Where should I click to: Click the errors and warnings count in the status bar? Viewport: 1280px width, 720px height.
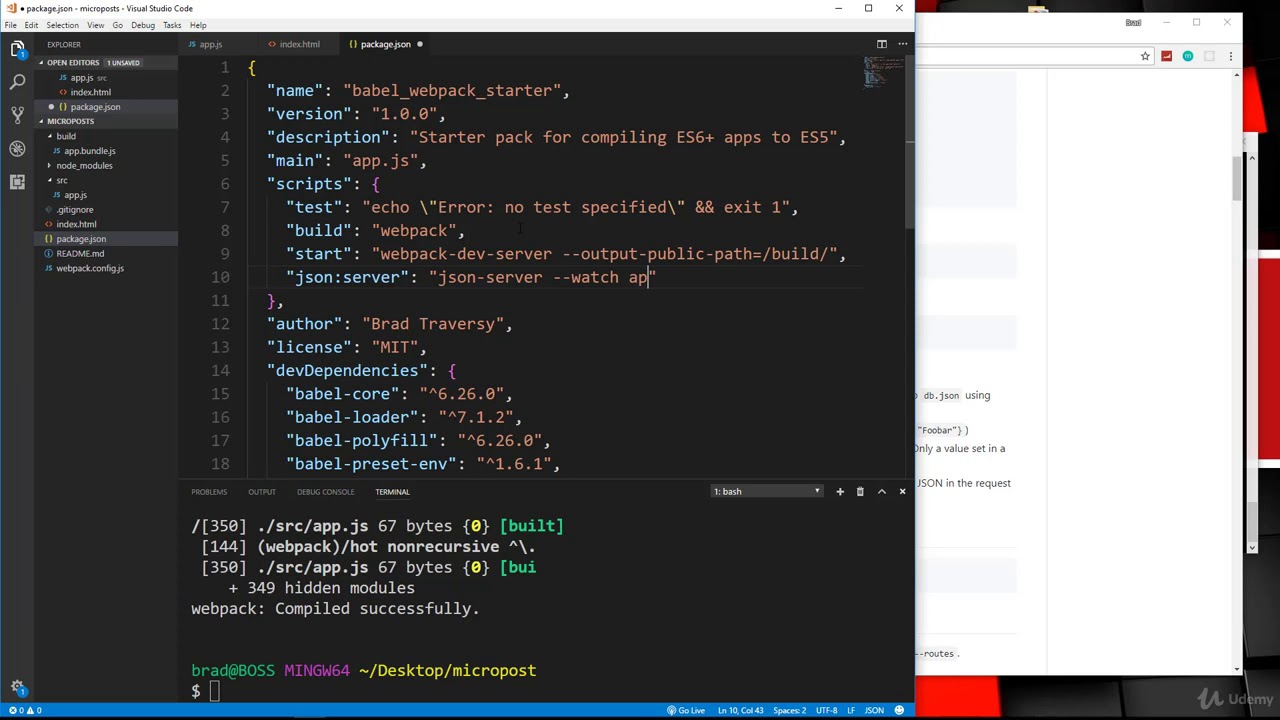pos(24,710)
